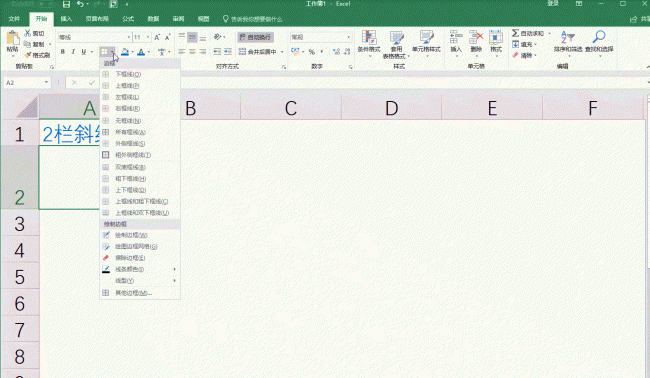650x378 pixels.
Task: Open the font name combo box
Action: 95,37
